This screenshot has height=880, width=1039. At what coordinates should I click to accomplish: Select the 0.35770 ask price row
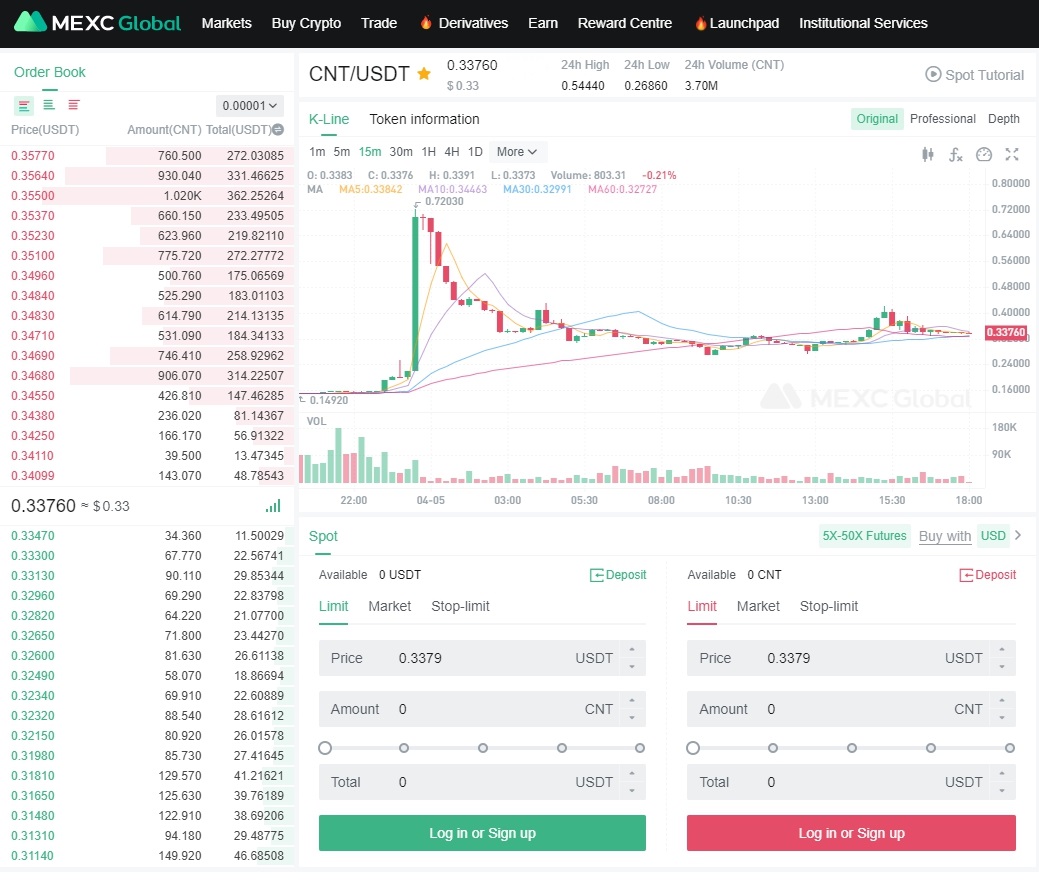click(x=147, y=156)
